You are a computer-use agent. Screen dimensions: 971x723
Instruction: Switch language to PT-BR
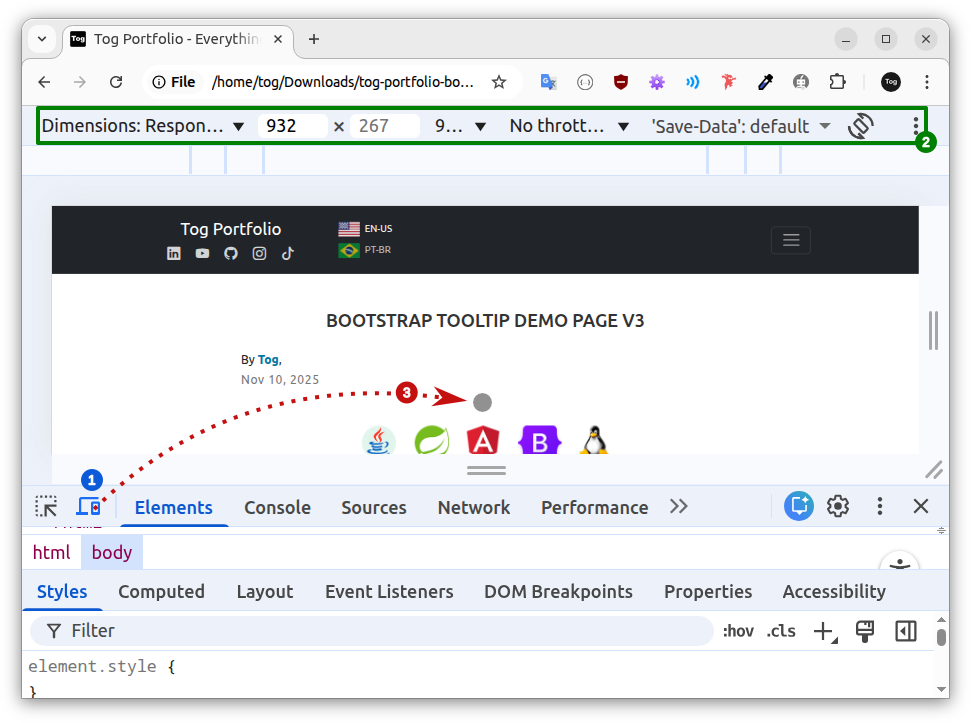tap(365, 250)
